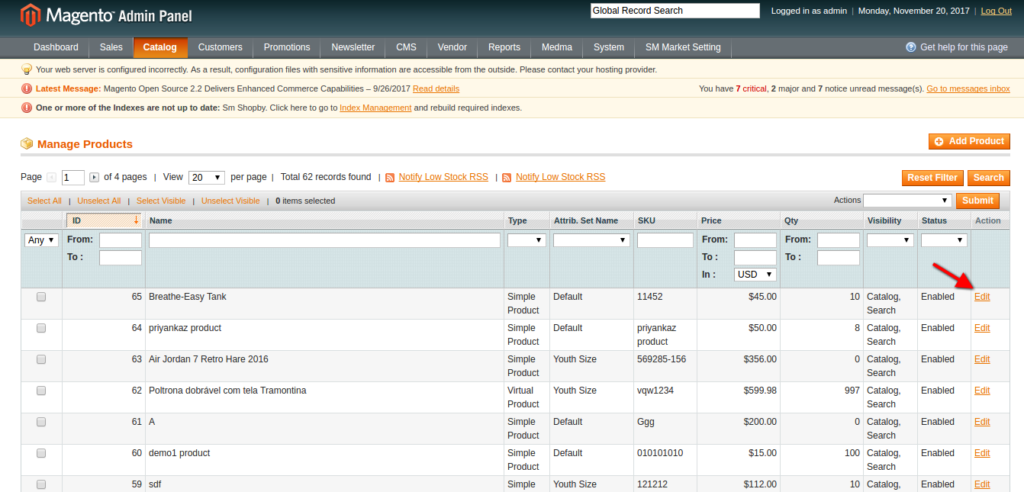The height and width of the screenshot is (492, 1024).
Task: Click the ID column sort arrow
Action: click(x=136, y=221)
